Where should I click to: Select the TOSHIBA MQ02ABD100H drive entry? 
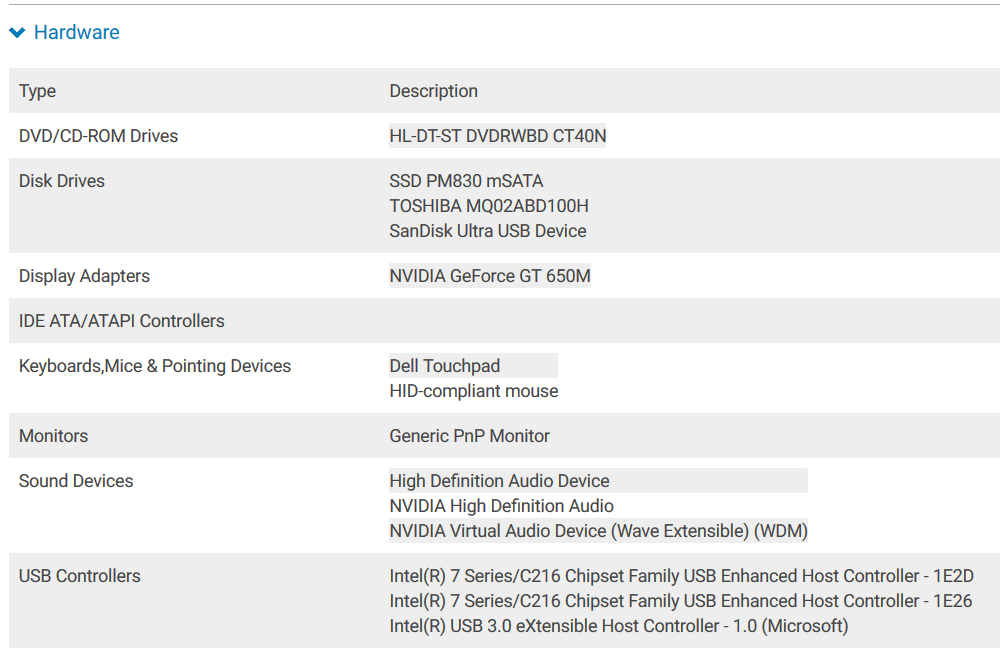tap(488, 206)
